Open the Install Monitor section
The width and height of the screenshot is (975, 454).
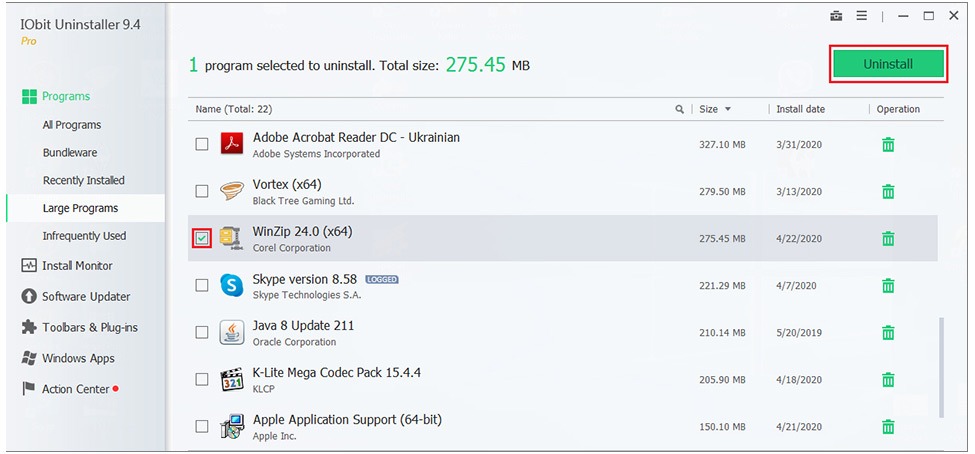(77, 266)
